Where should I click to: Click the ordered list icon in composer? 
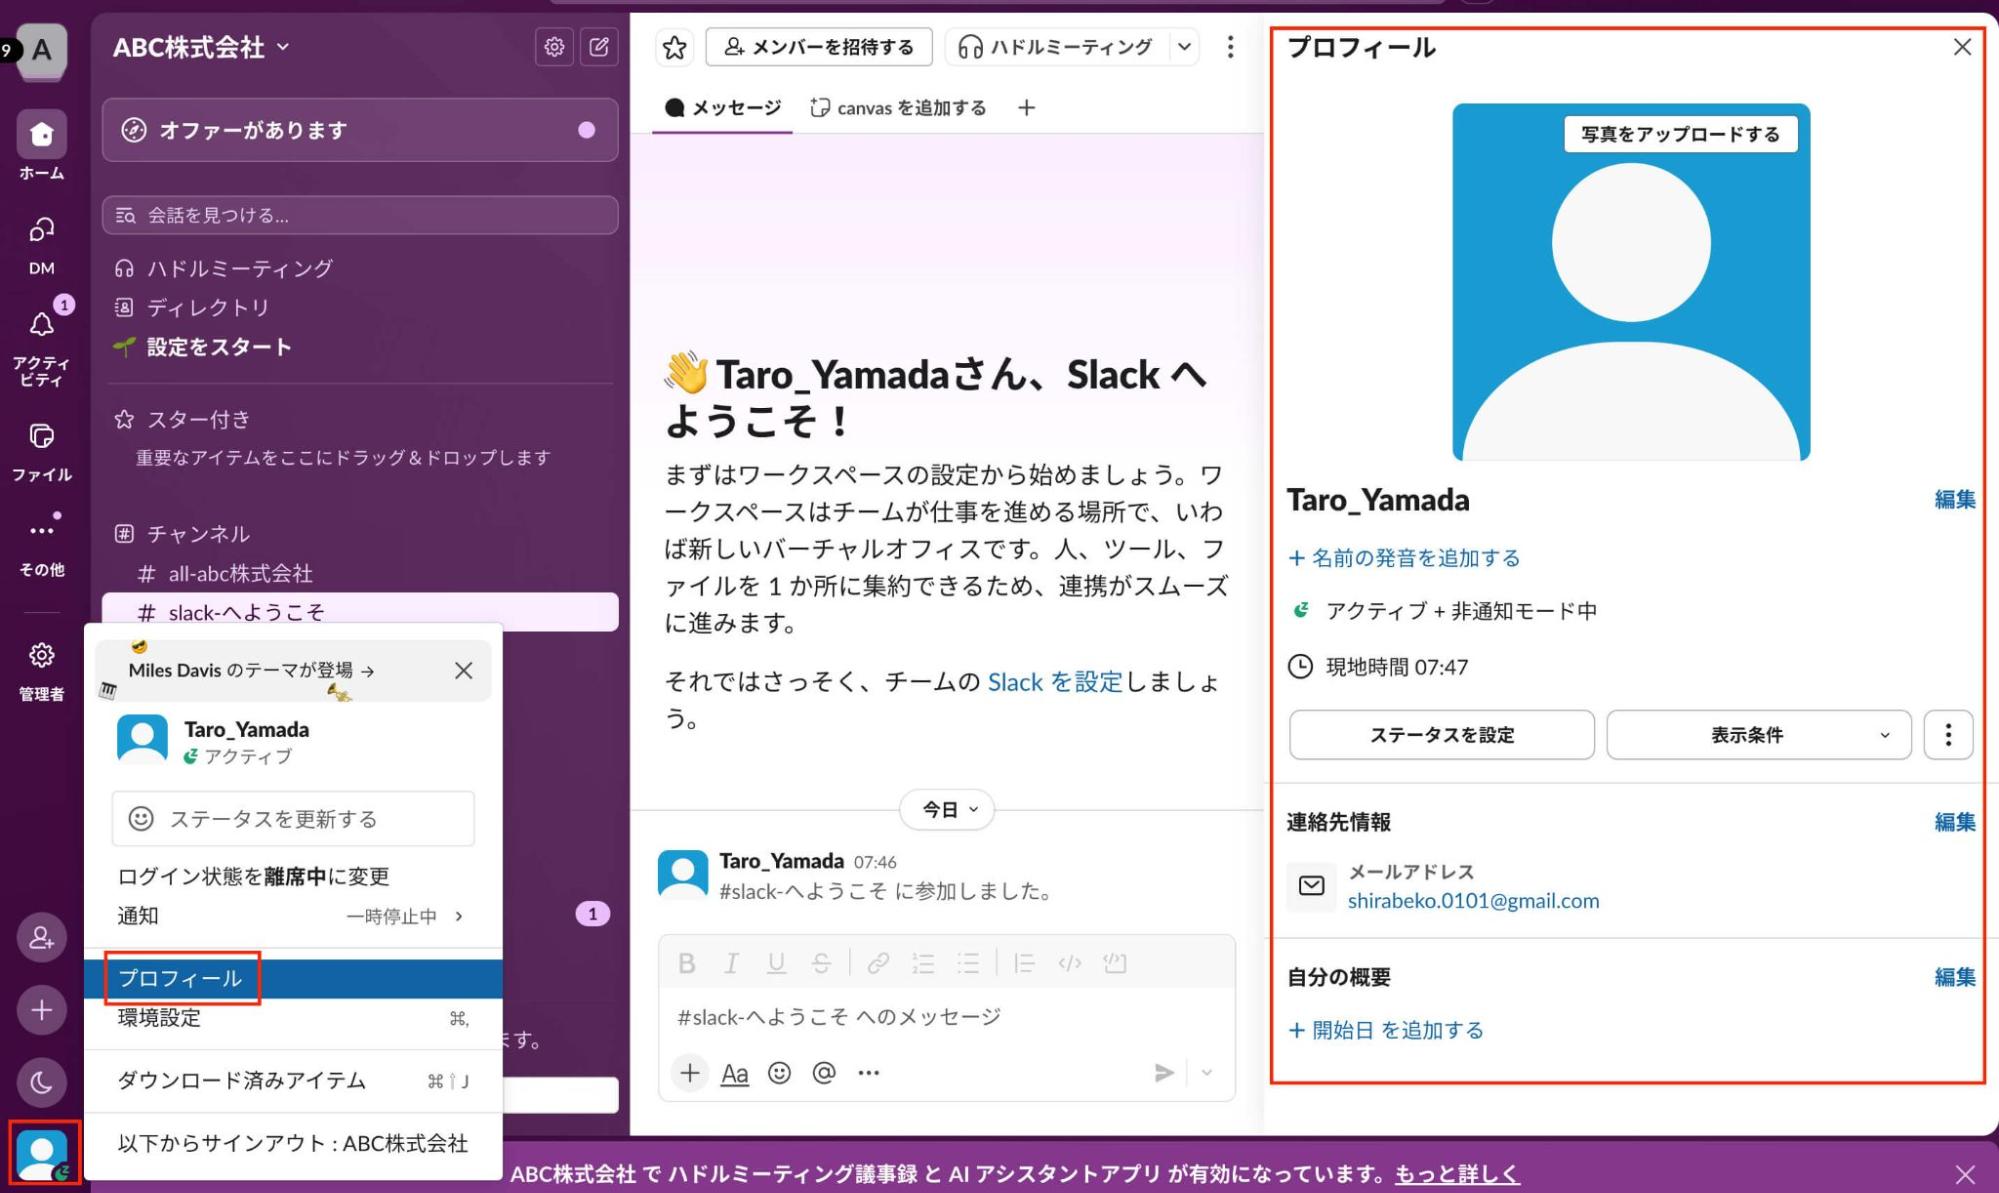[923, 963]
